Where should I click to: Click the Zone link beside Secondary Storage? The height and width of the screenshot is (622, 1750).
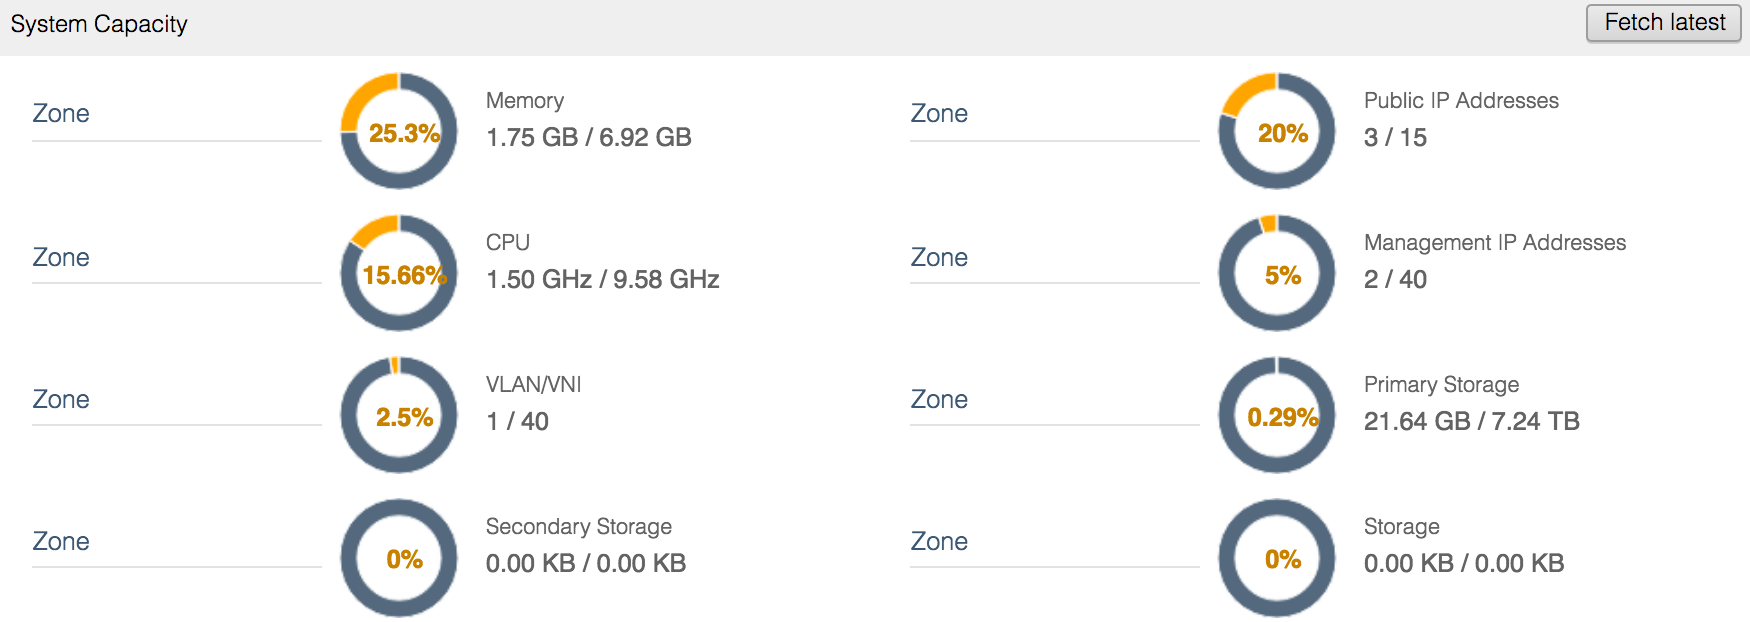61,541
